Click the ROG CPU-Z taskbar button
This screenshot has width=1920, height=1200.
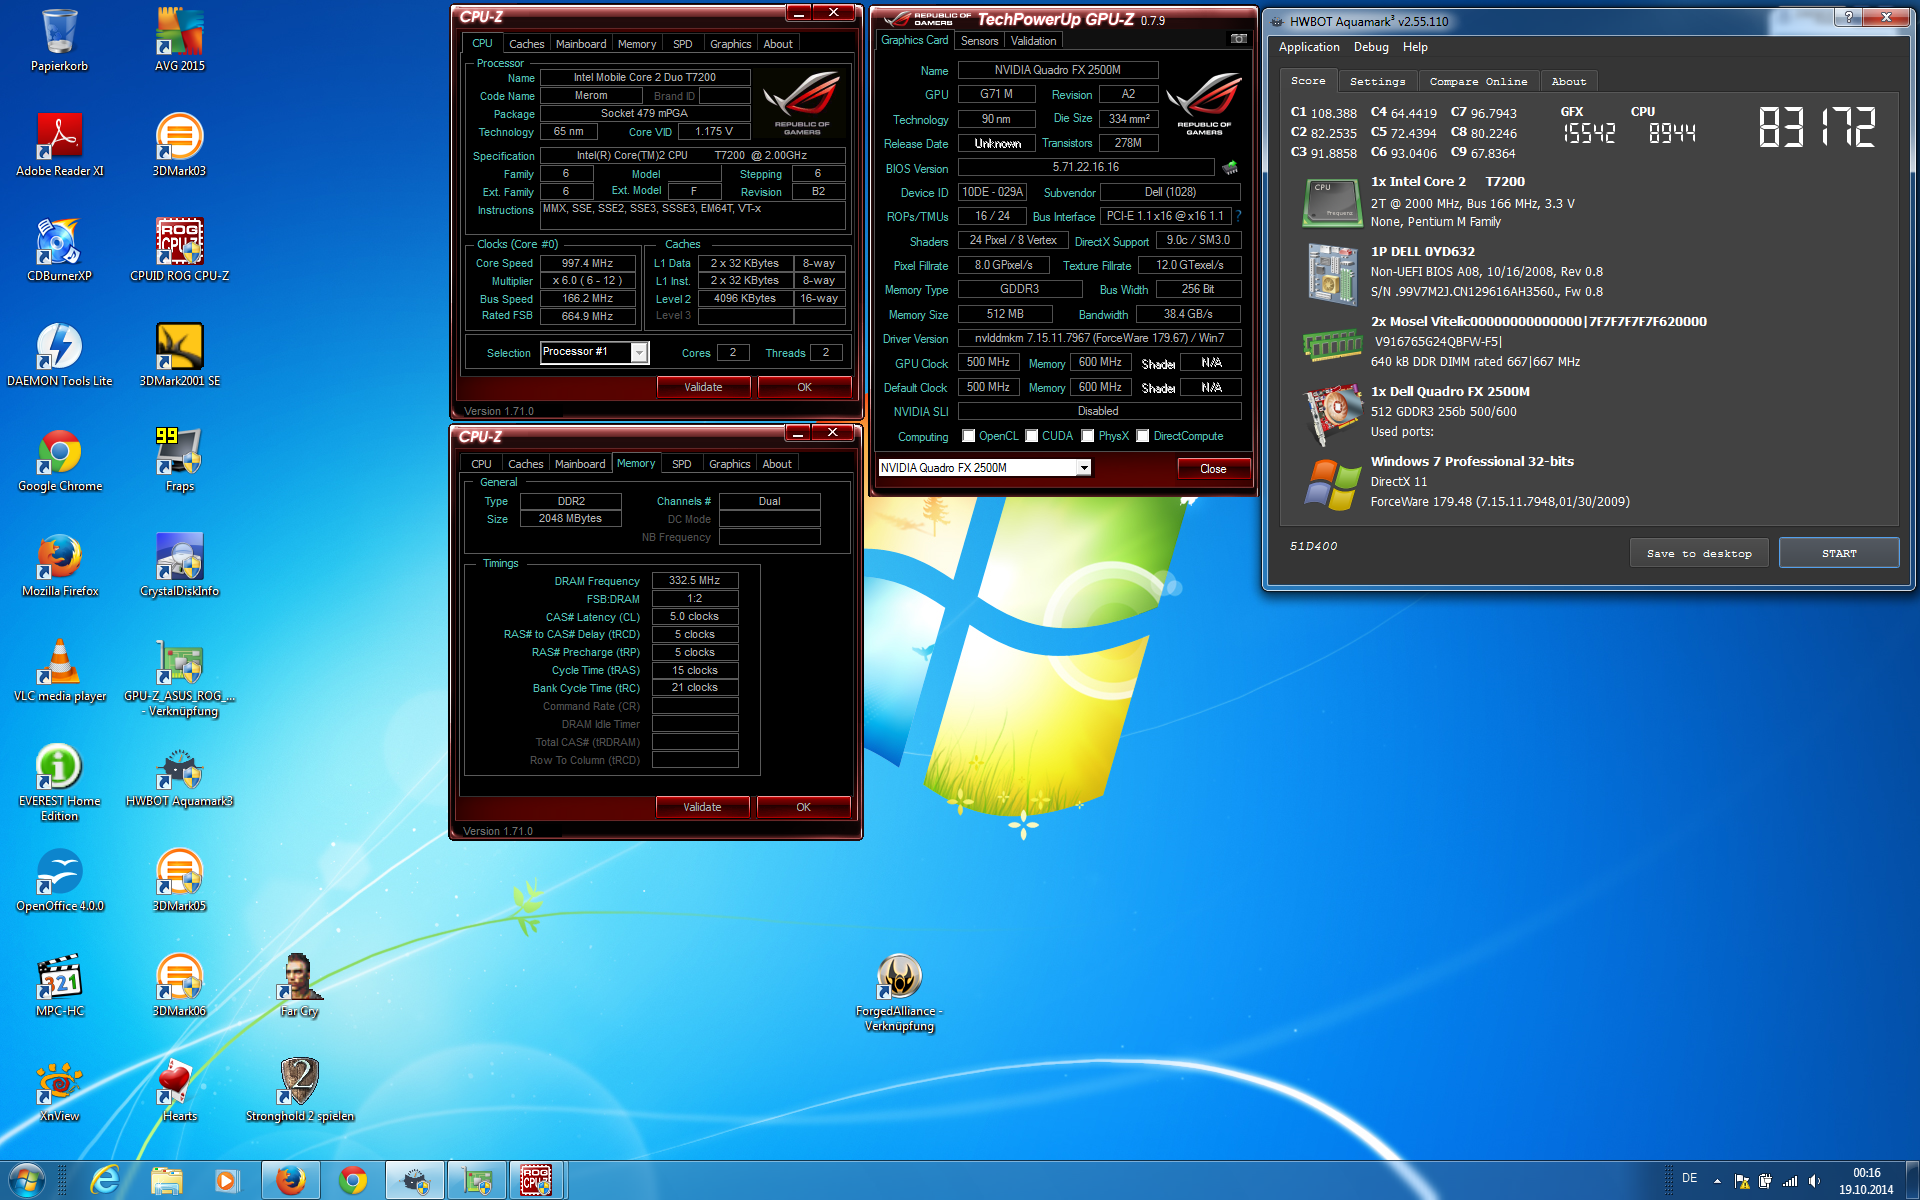point(536,1181)
